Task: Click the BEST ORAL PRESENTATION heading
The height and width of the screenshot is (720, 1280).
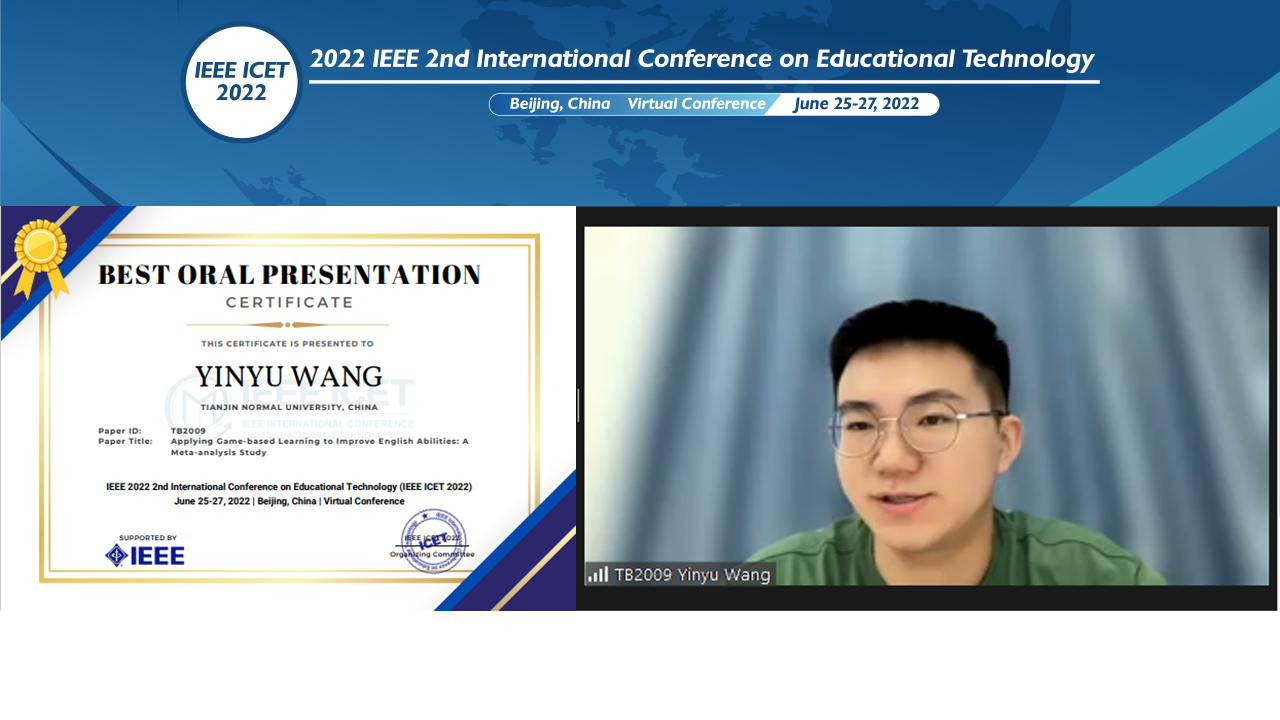Action: [x=289, y=275]
